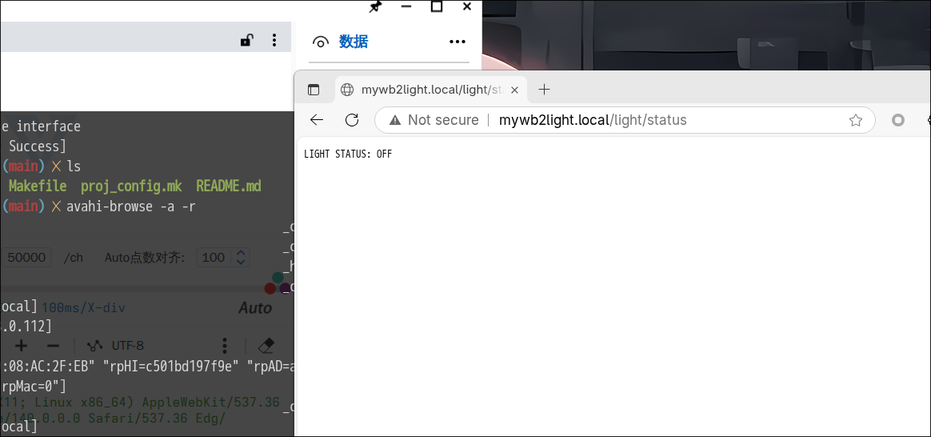Viewport: 931px width, 437px height.
Task: Click README.md in the terminal listing
Action: pyautogui.click(x=229, y=186)
